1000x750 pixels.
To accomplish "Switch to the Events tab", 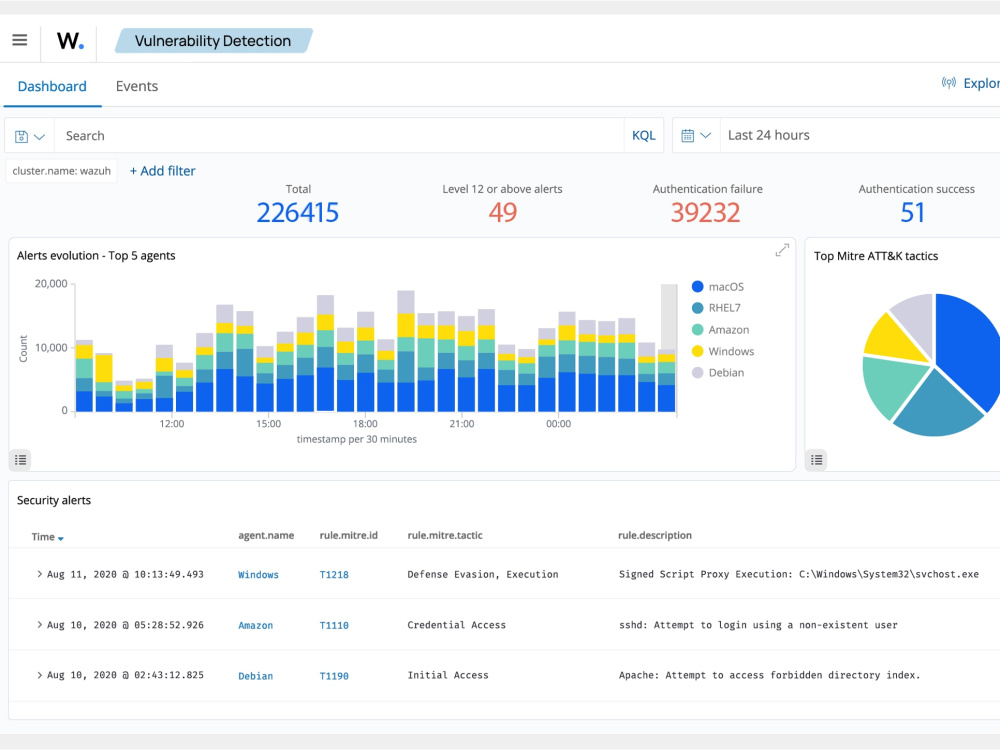I will tap(136, 86).
